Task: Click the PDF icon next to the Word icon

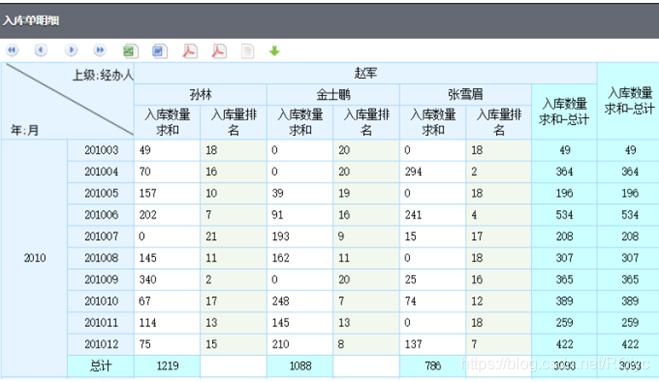Action: [x=190, y=51]
